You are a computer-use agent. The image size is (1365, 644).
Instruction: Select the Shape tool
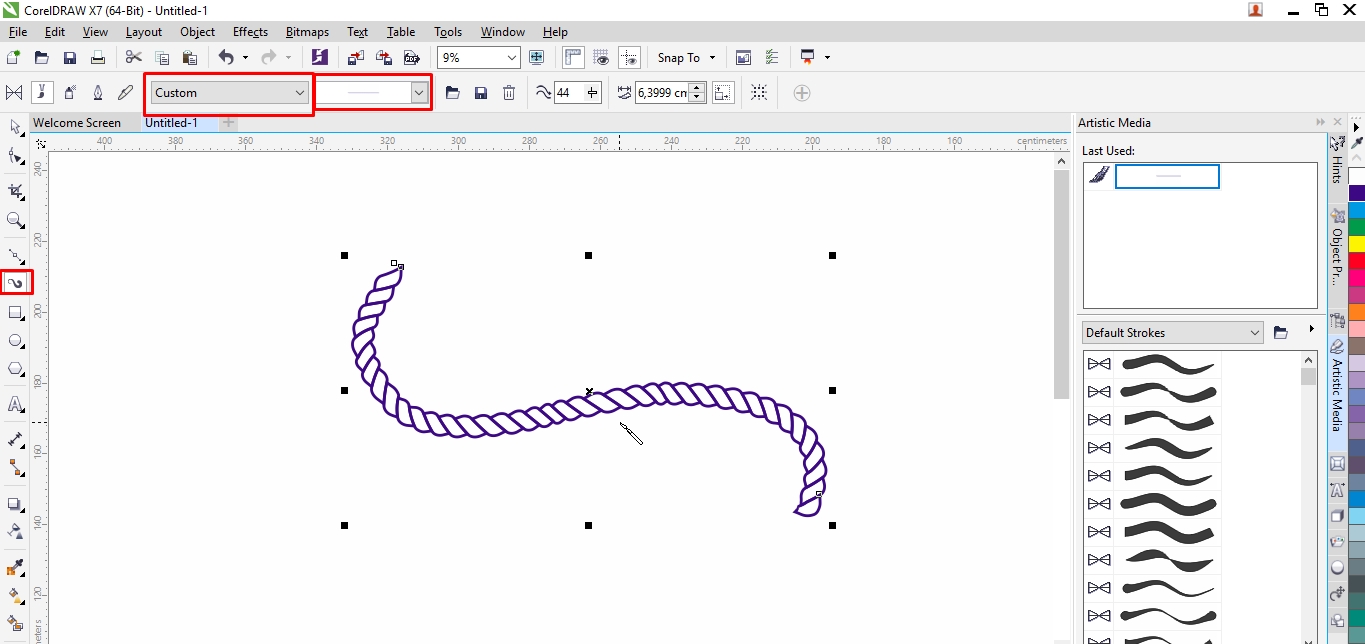click(15, 156)
